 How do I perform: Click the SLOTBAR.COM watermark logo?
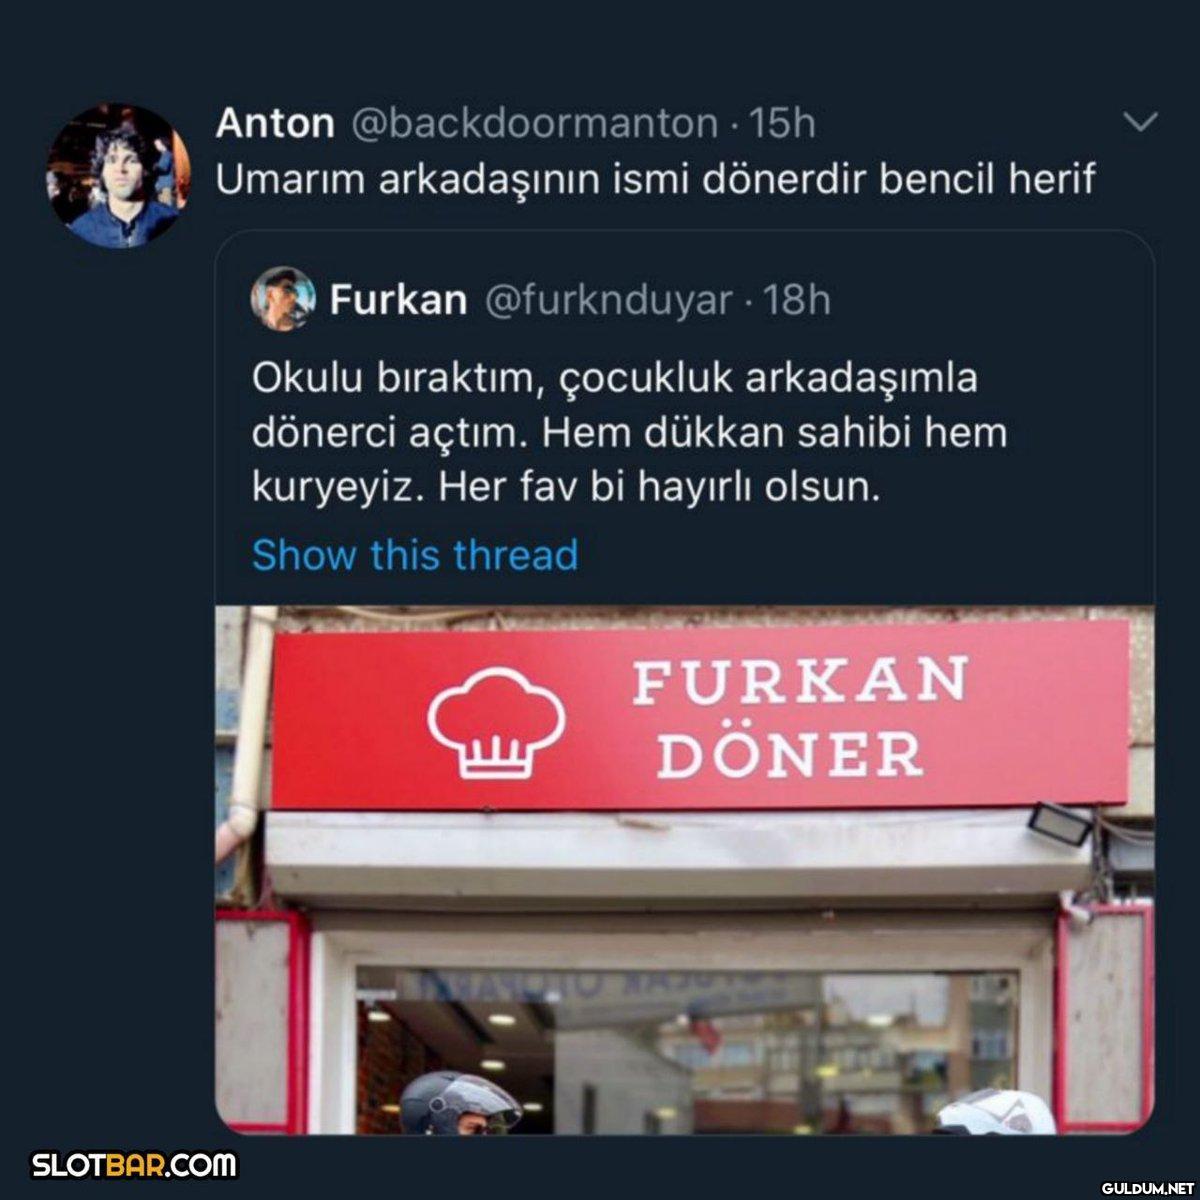tap(134, 1165)
